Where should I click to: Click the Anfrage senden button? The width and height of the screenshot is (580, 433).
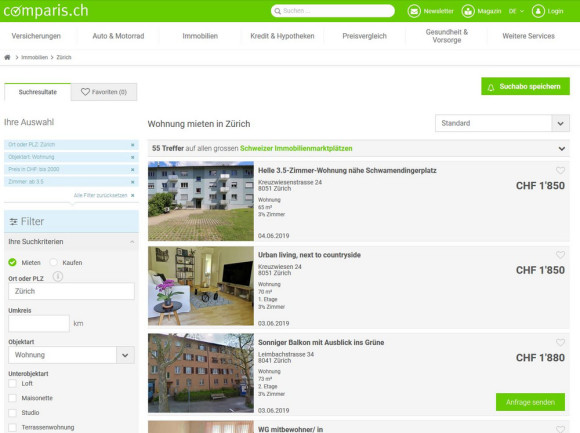[x=530, y=402]
